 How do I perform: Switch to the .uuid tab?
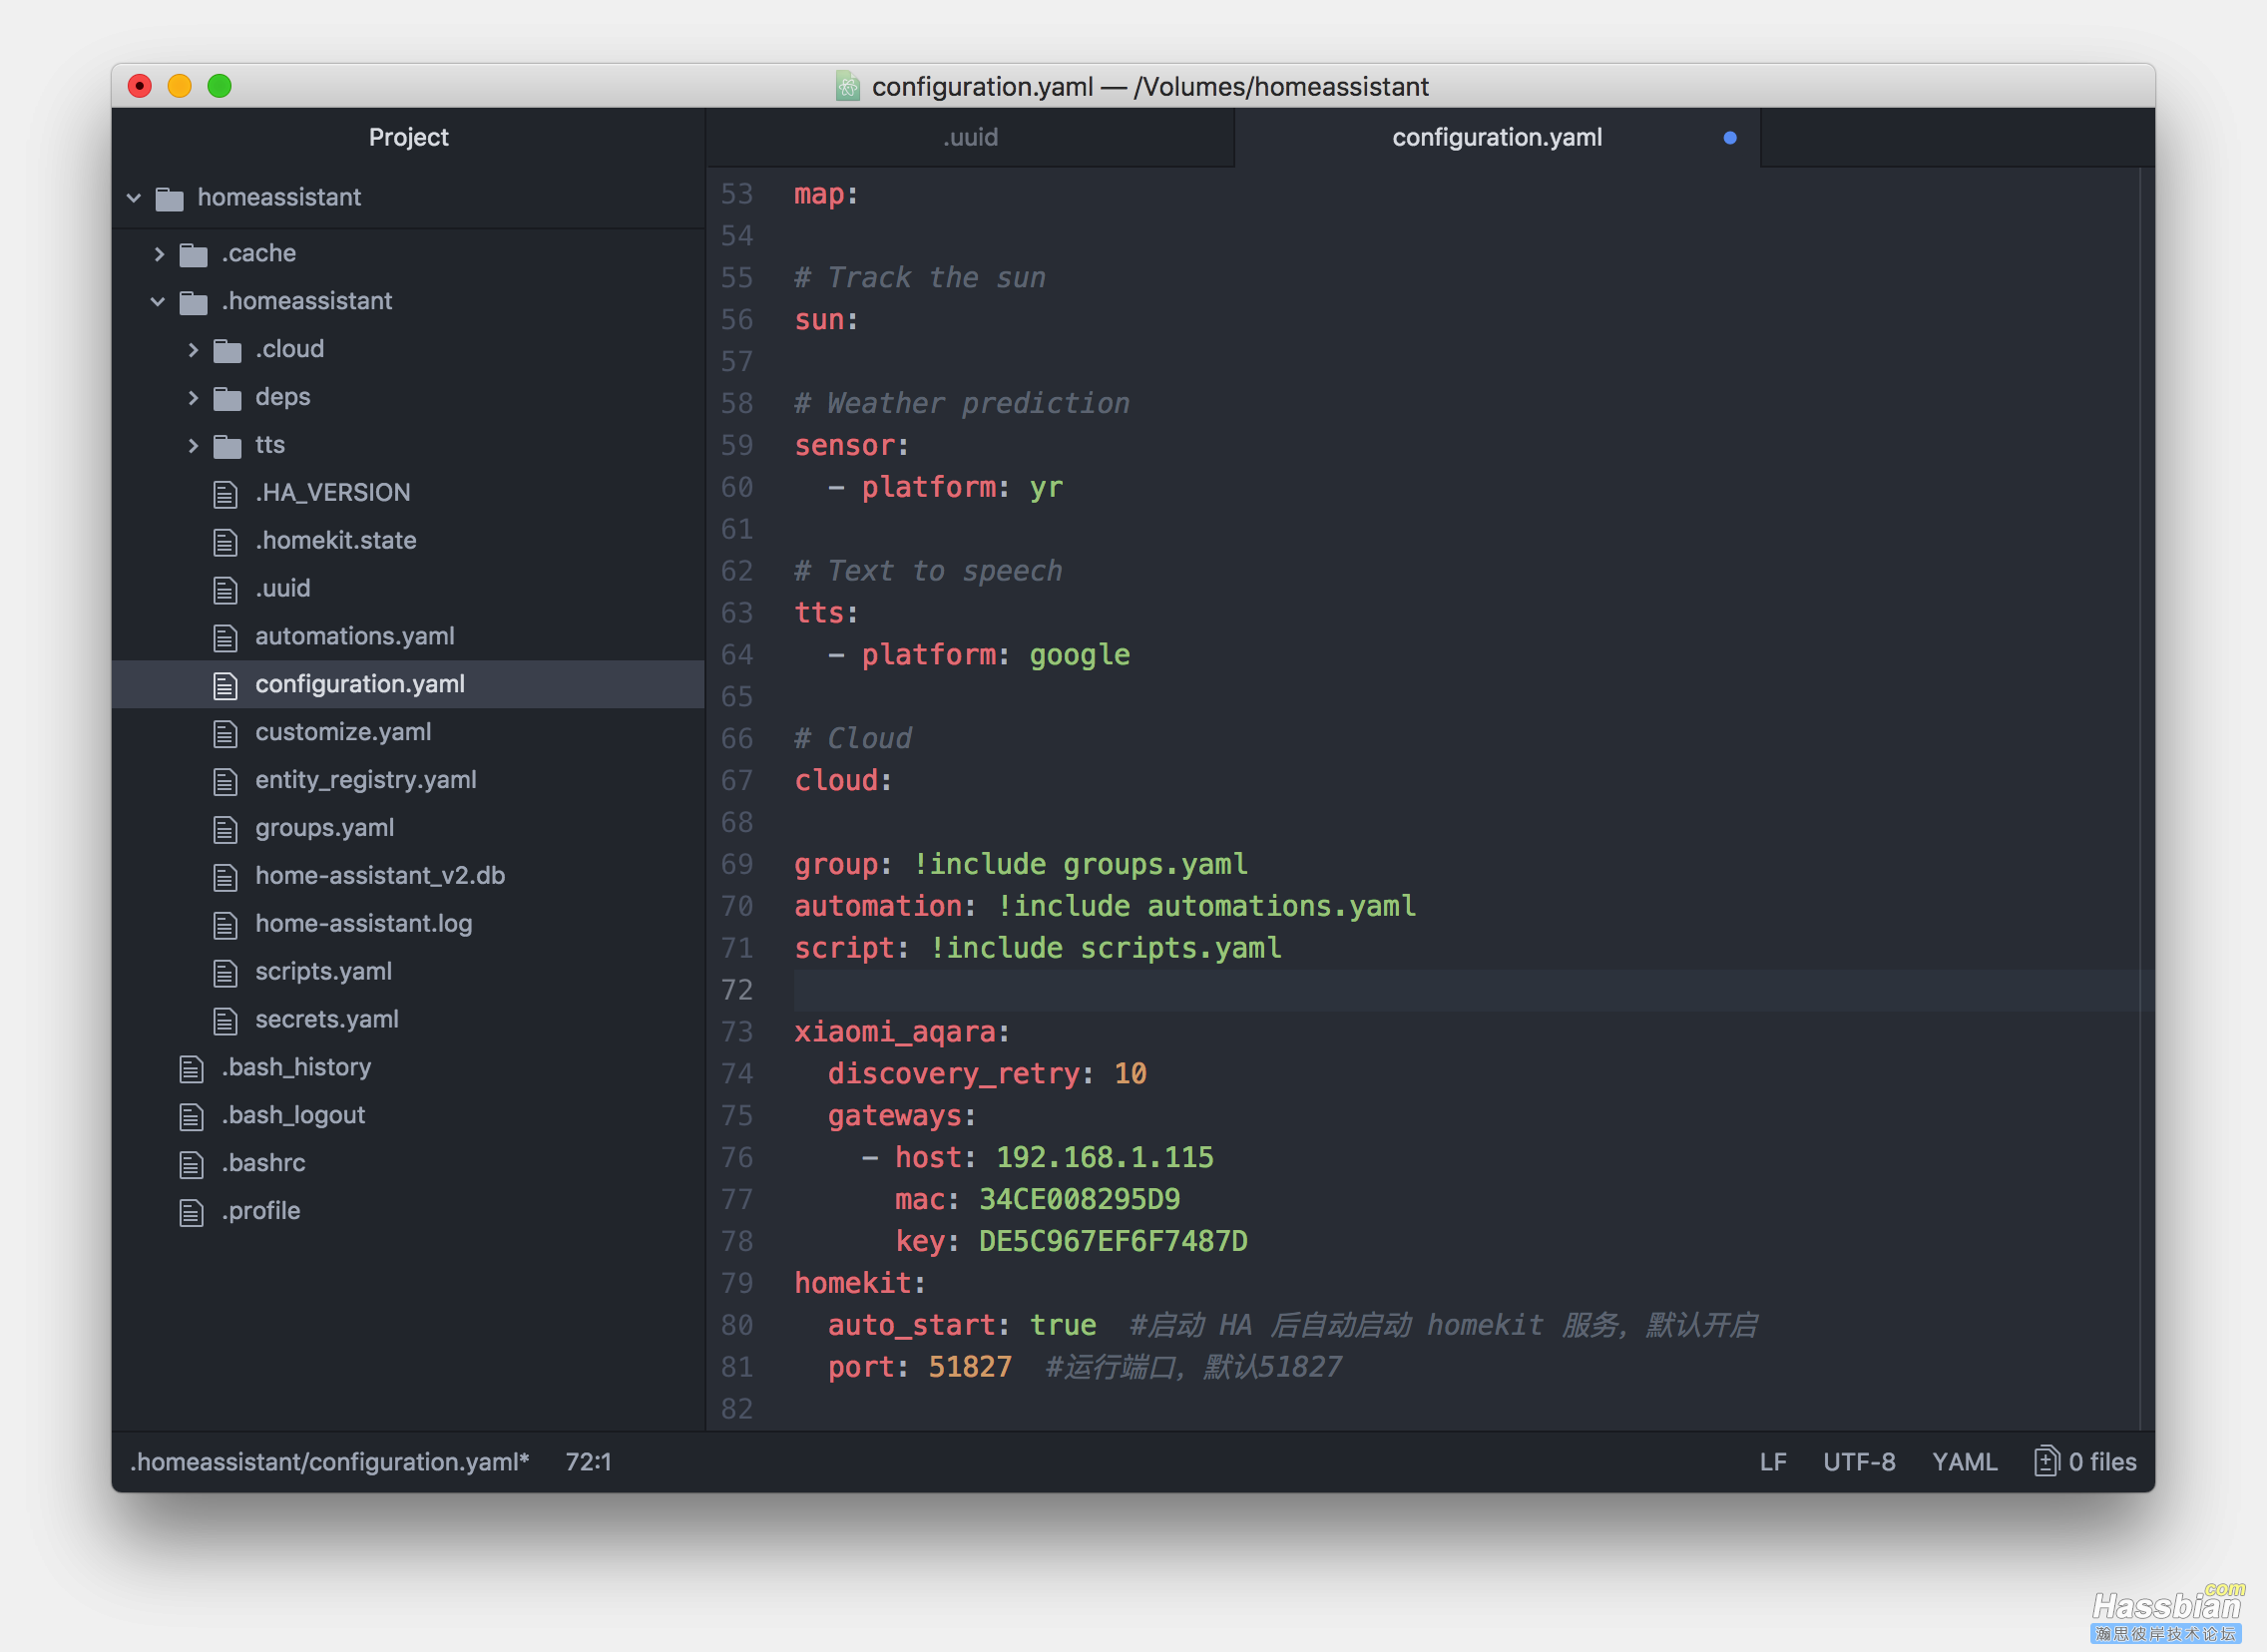970,137
